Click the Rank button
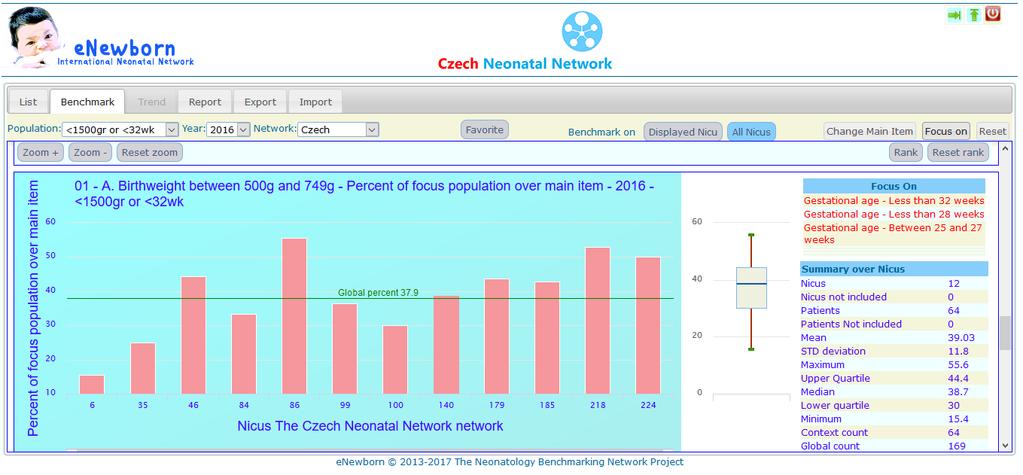This screenshot has width=1023, height=475. tap(906, 153)
